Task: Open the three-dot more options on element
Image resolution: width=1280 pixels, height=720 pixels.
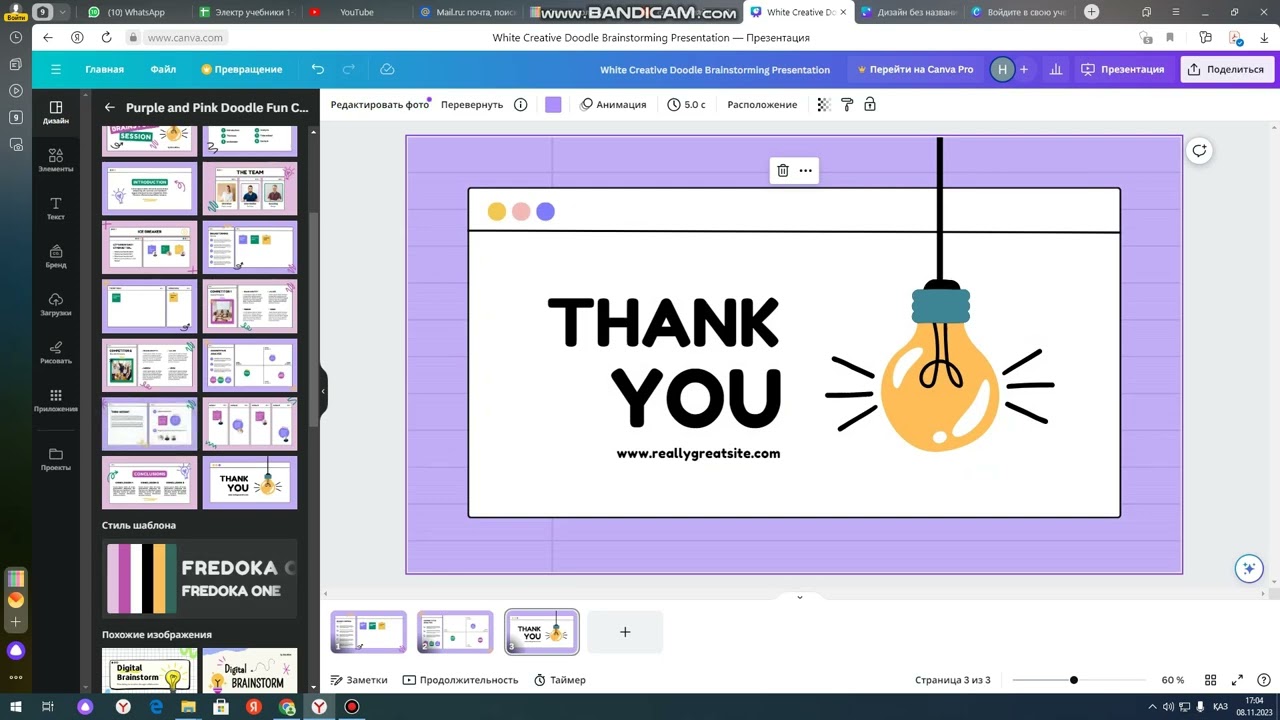Action: click(806, 170)
